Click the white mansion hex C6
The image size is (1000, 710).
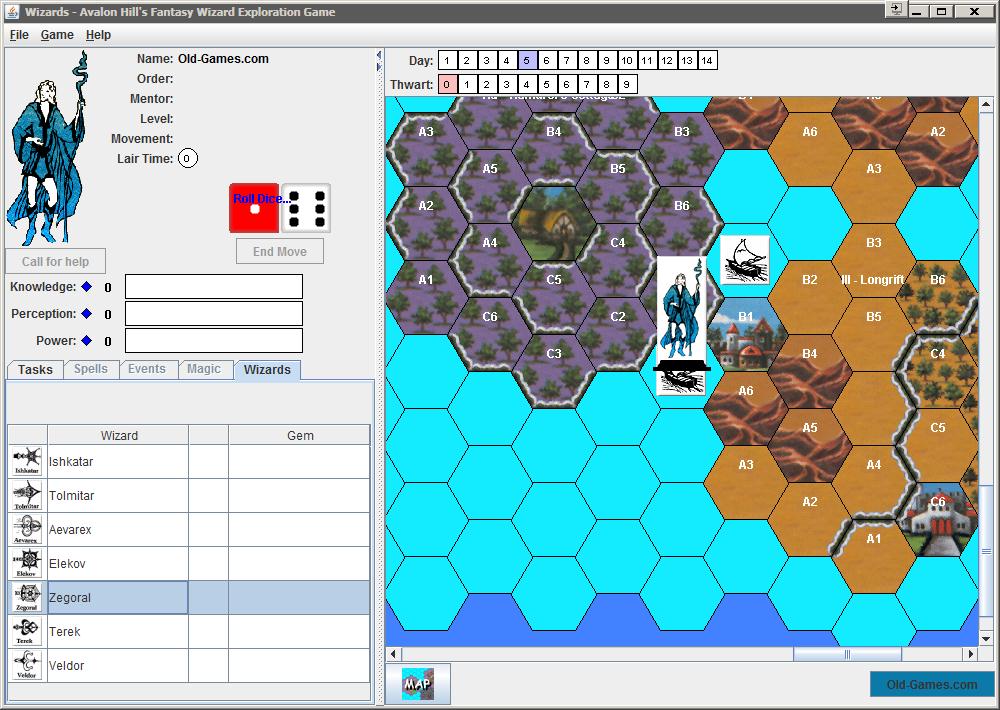coord(938,520)
